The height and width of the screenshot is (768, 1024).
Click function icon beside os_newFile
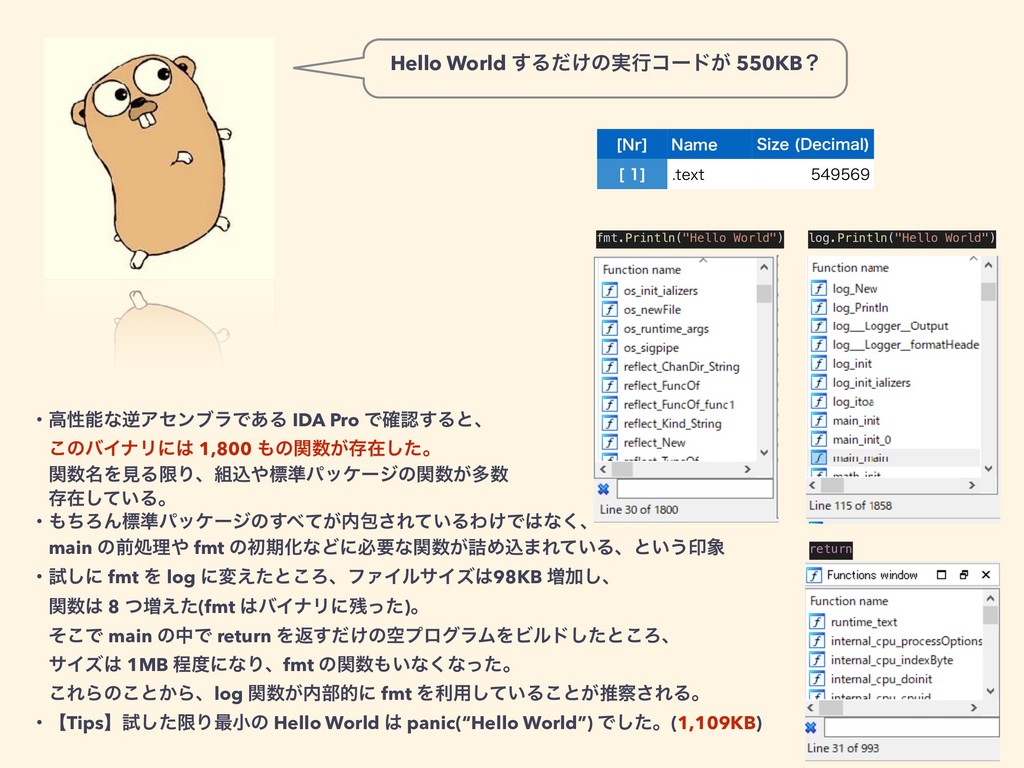click(x=609, y=310)
